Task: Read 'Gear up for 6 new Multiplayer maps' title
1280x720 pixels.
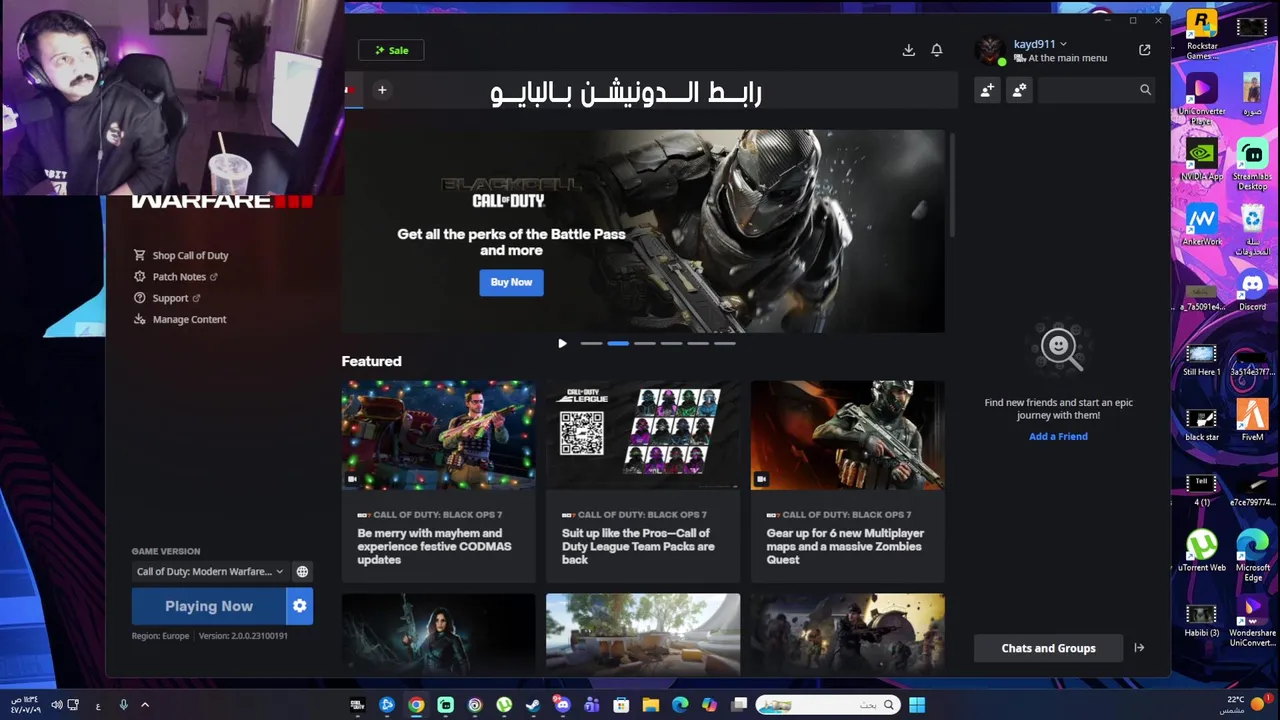Action: (x=845, y=546)
